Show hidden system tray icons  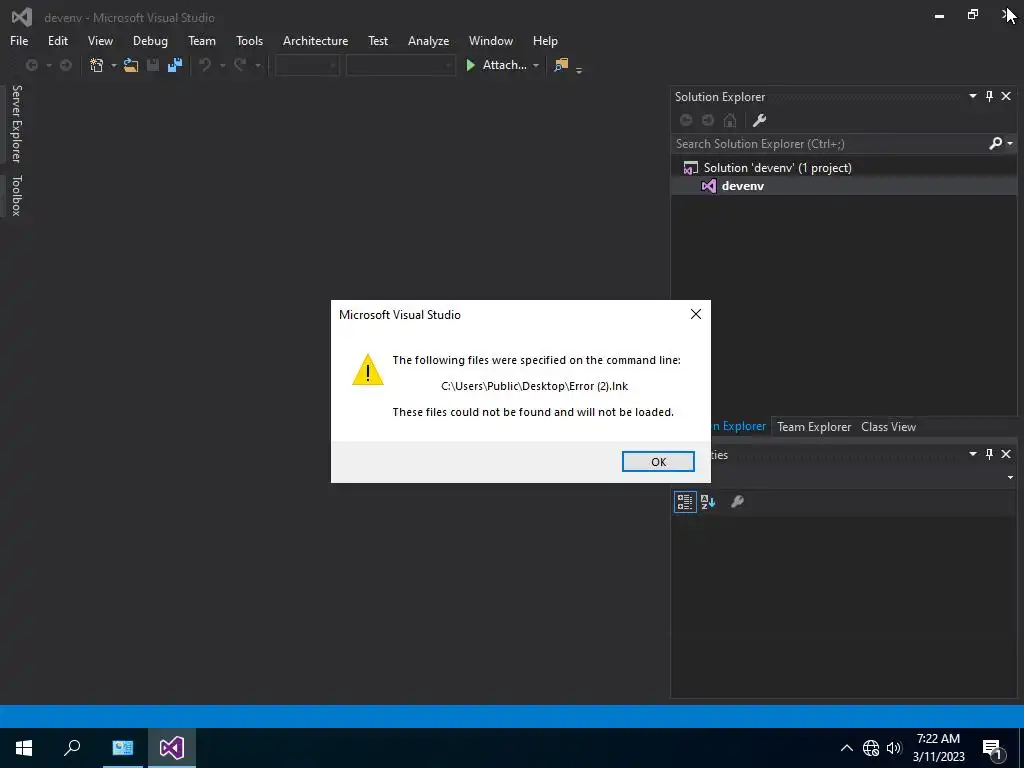(x=846, y=748)
